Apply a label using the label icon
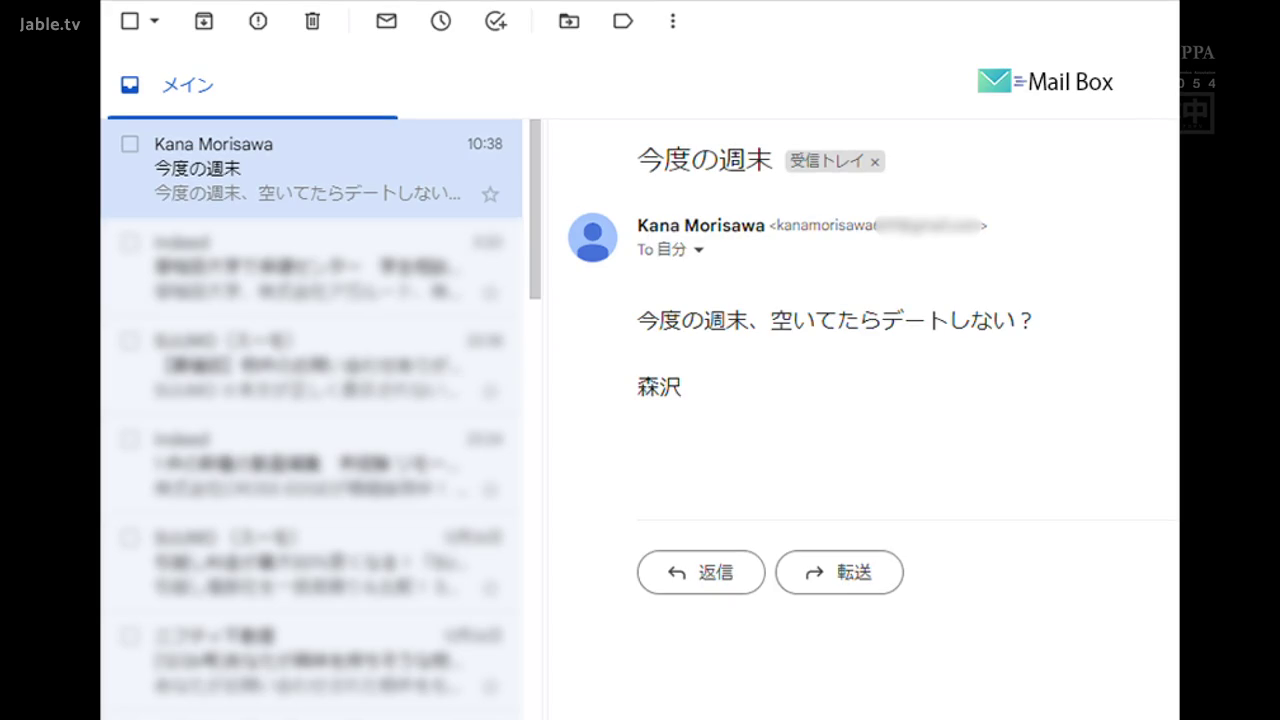1280x720 pixels. coord(622,21)
